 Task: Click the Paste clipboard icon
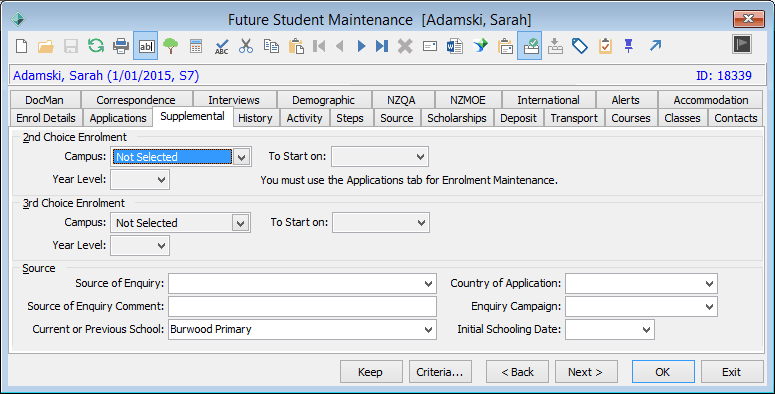point(296,46)
